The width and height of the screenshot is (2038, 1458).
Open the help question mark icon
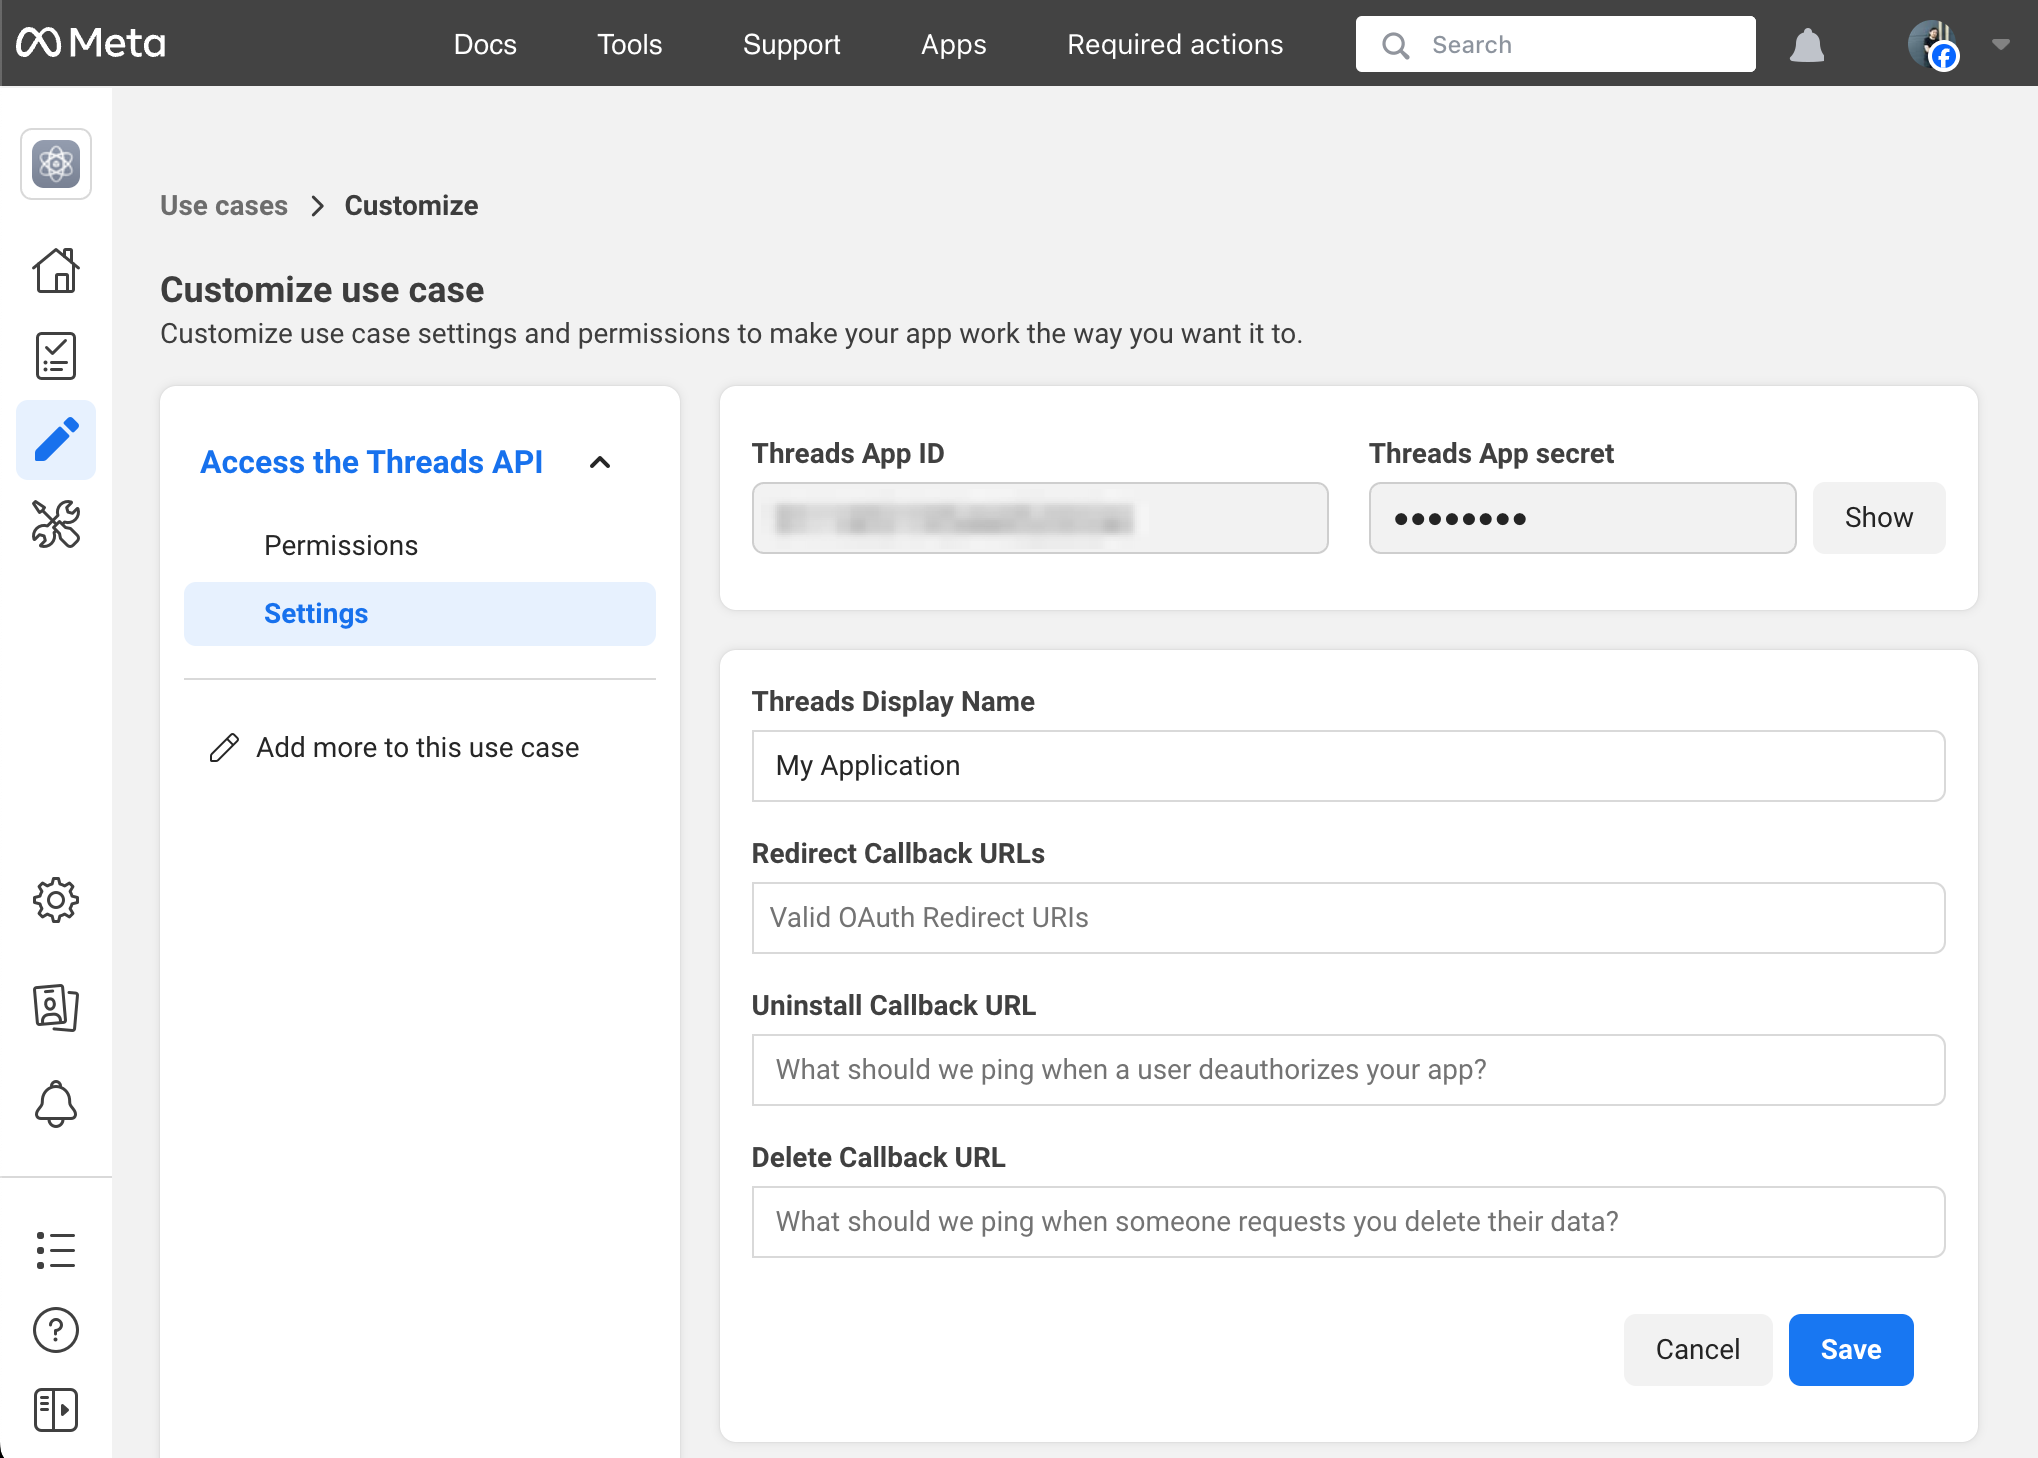tap(56, 1330)
